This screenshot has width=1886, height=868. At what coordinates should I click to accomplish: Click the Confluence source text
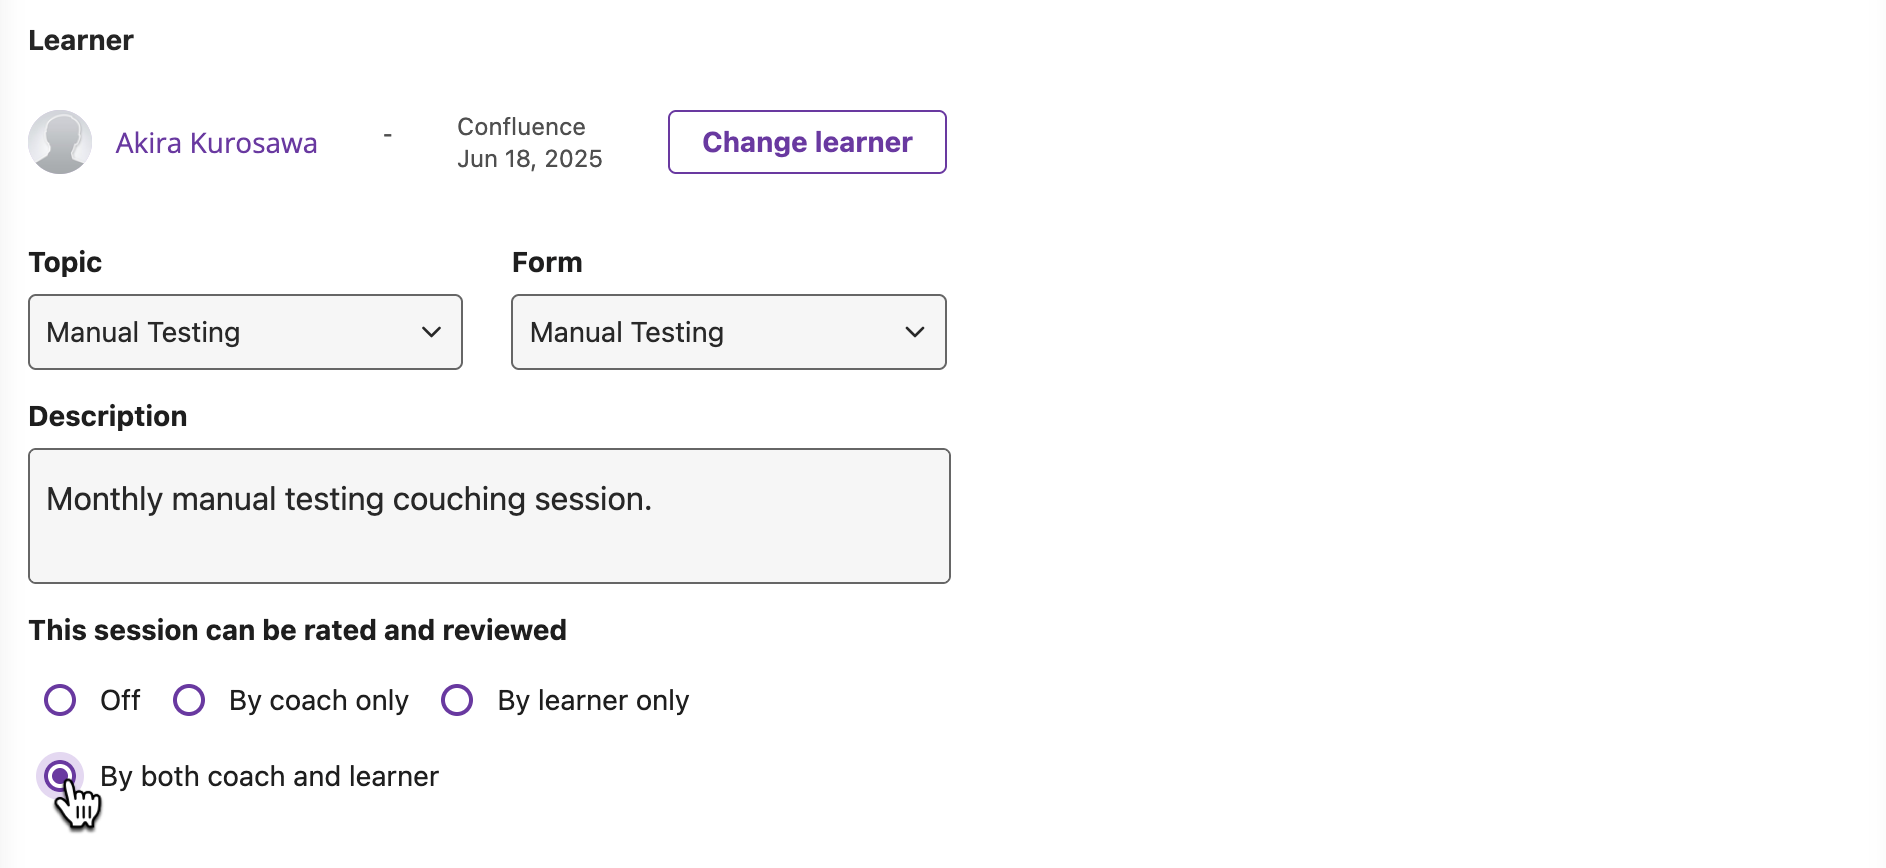click(x=521, y=127)
